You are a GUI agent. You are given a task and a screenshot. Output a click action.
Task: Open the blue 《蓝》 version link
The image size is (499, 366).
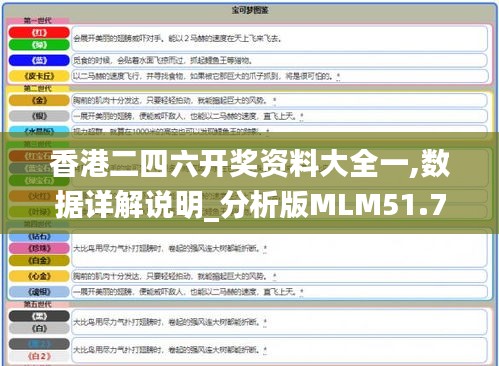point(39,60)
